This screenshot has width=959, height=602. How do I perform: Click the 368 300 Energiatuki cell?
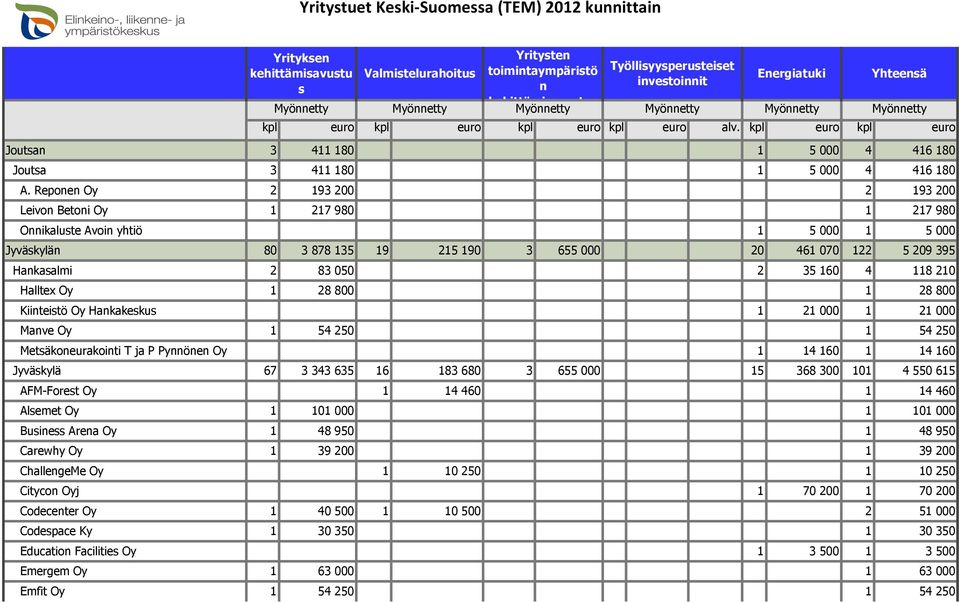804,371
